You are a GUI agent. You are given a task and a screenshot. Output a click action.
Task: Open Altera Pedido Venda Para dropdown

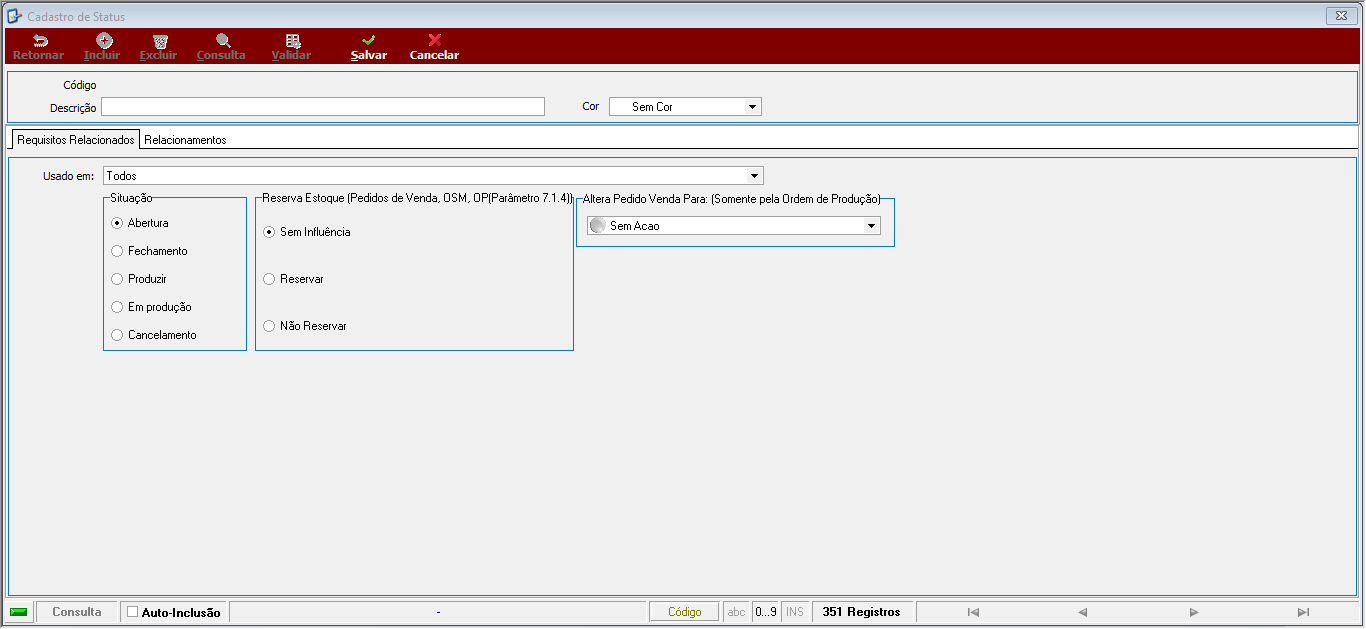click(871, 226)
